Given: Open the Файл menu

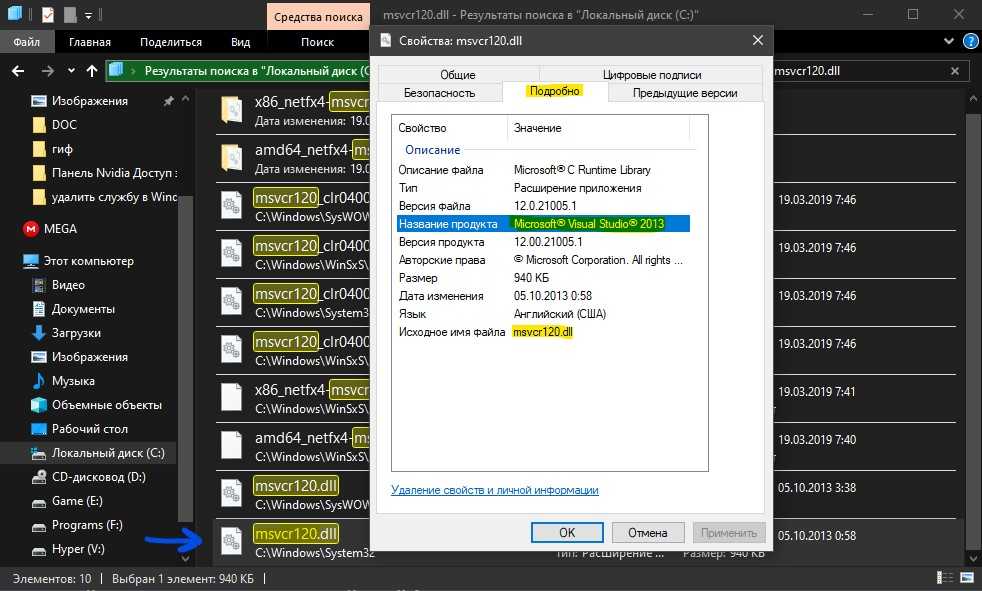Looking at the screenshot, I should (27, 42).
